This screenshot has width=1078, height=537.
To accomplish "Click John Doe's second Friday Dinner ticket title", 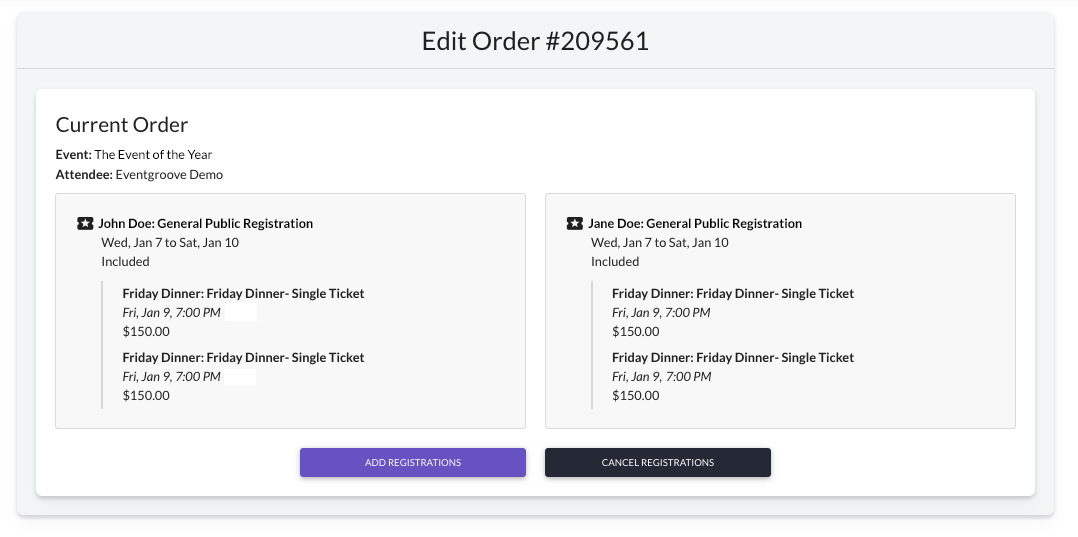I will click(x=243, y=358).
